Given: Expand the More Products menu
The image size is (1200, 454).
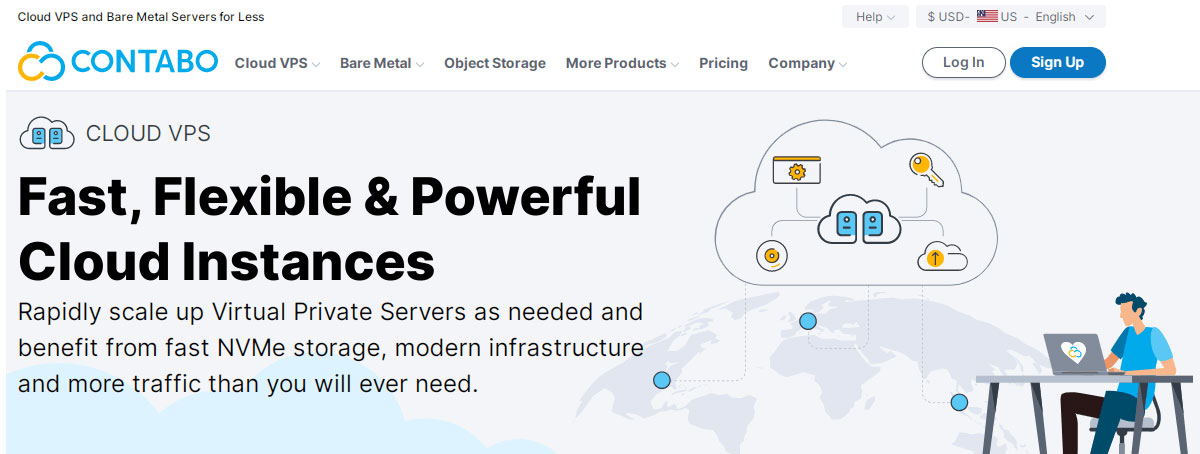Looking at the screenshot, I should 622,63.
